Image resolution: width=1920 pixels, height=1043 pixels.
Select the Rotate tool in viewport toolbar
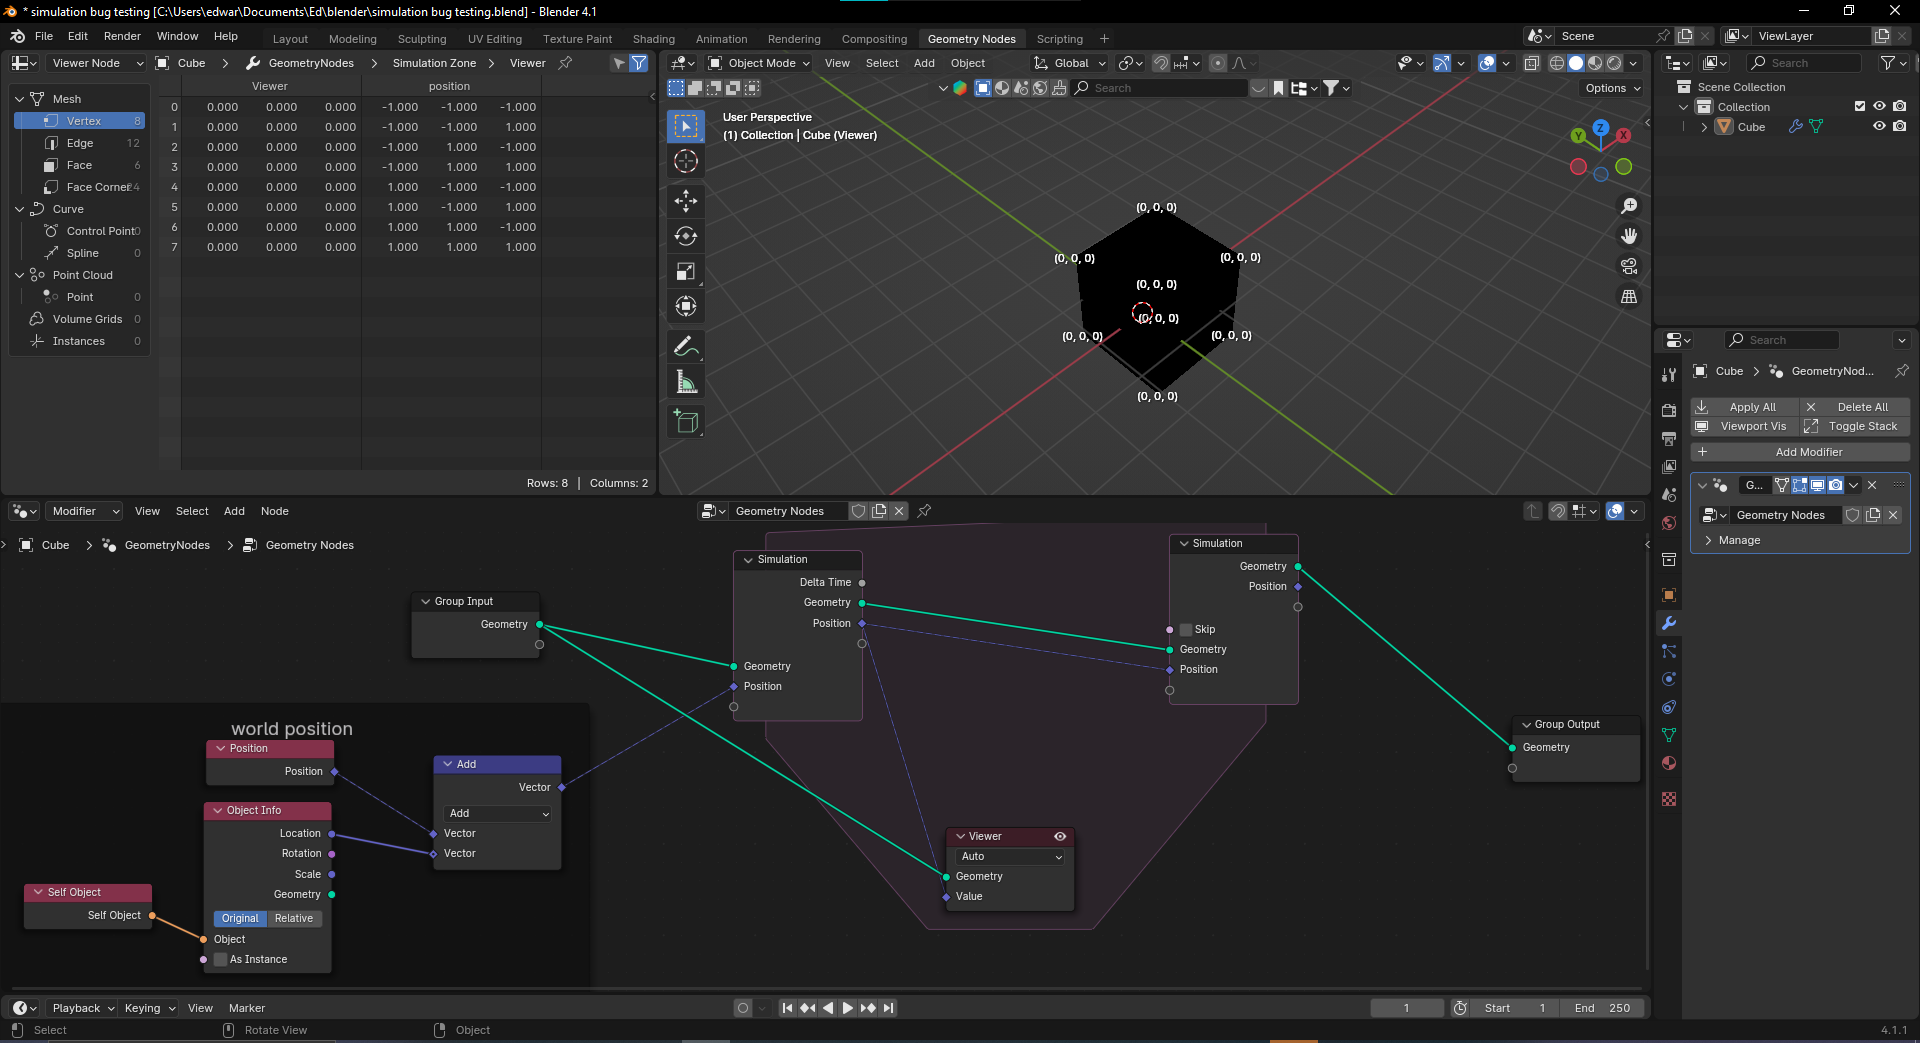point(685,236)
